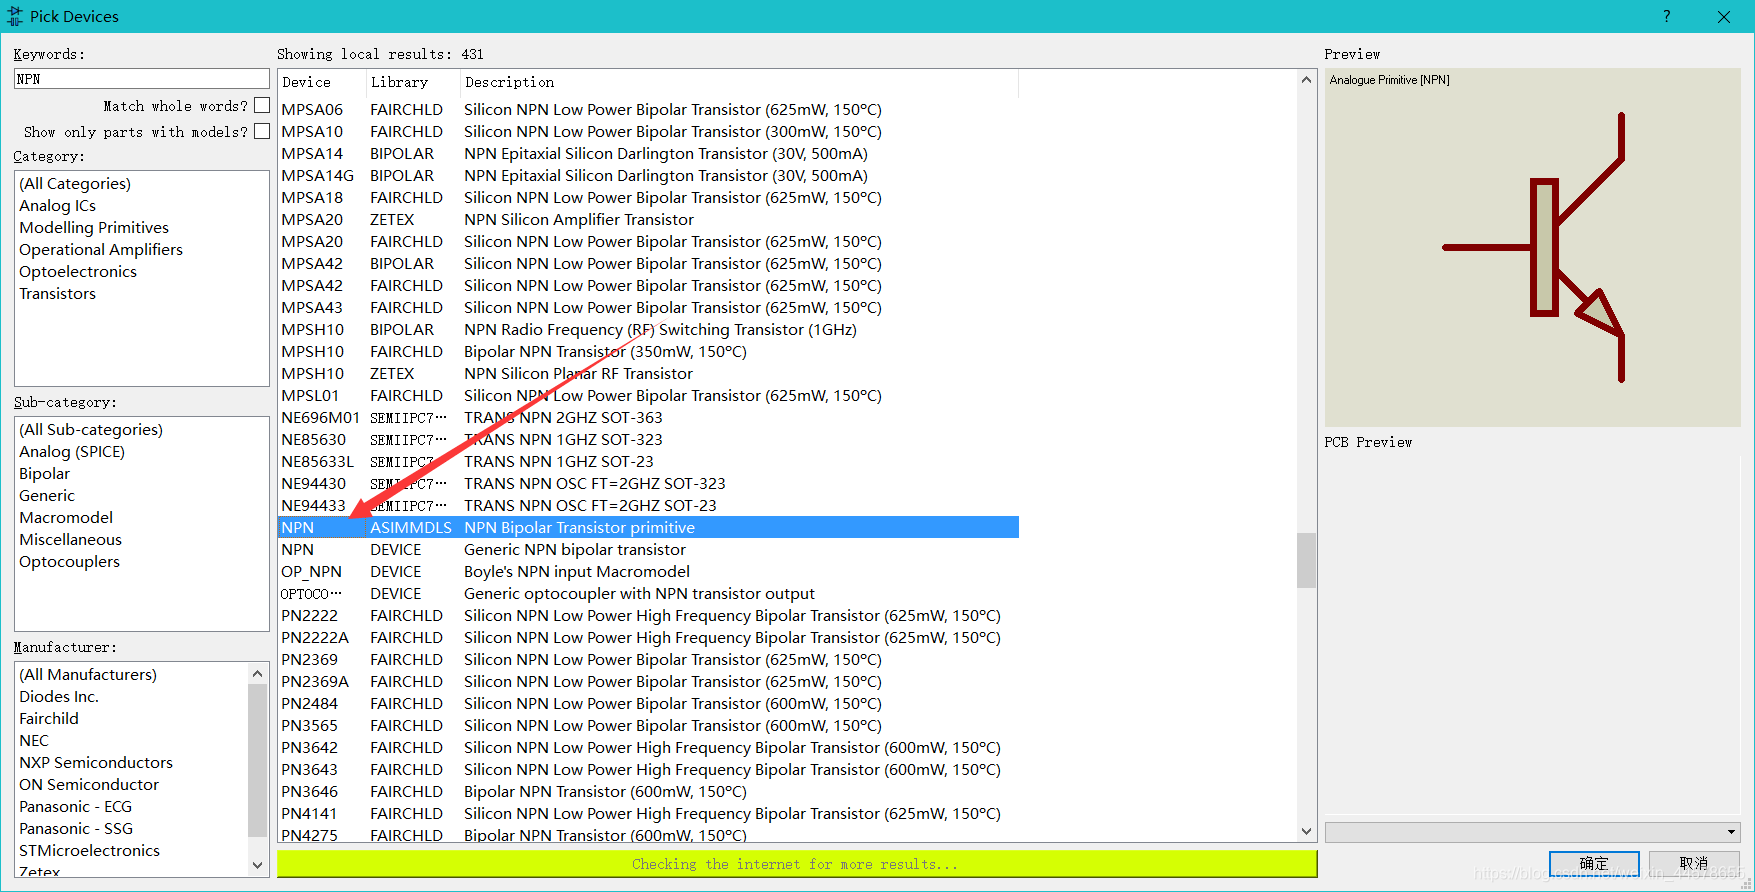Select the PN2484 device row

(648, 703)
